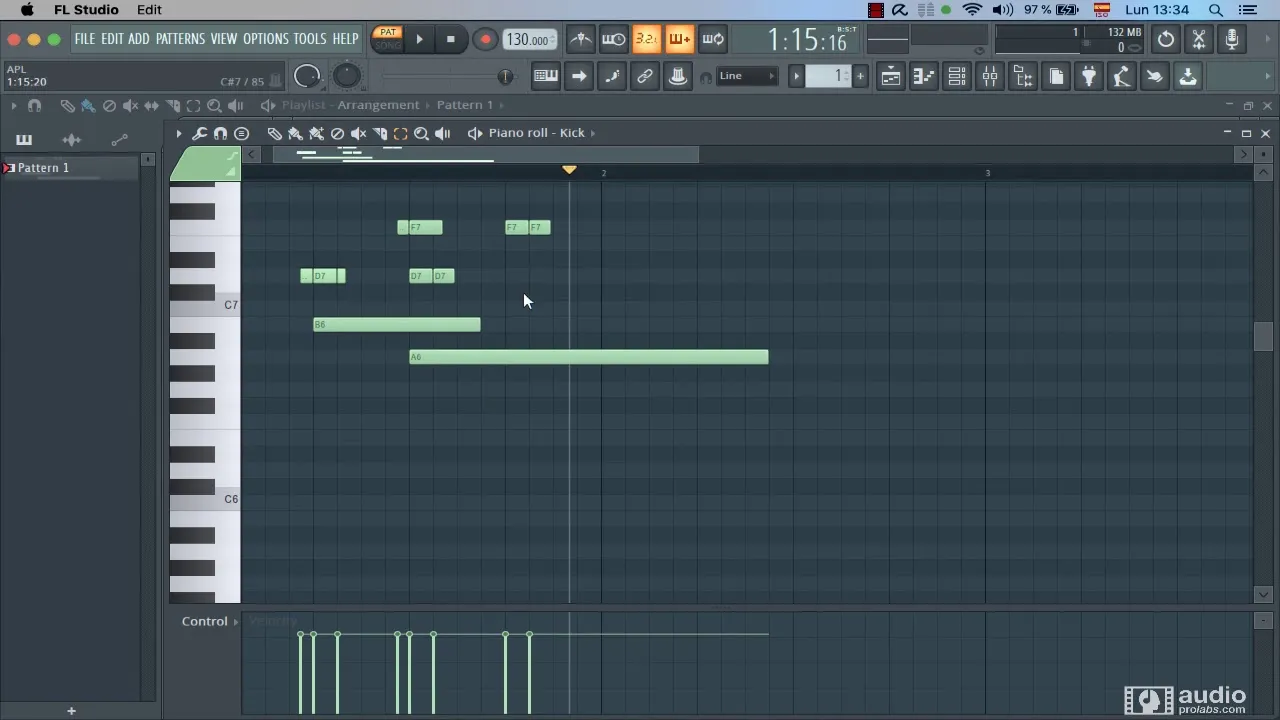
Task: Open Piano roll options arrow menu
Action: [x=179, y=133]
